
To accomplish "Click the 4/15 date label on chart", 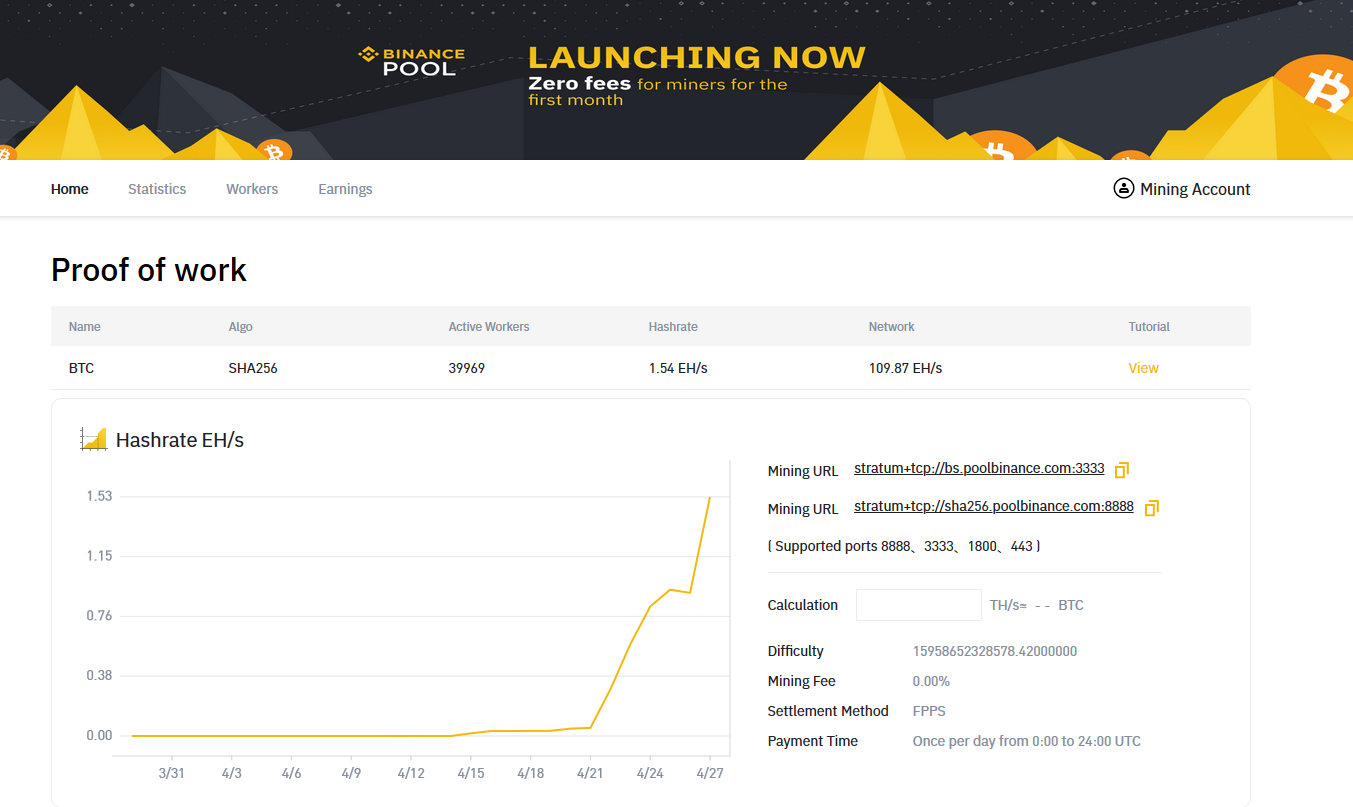I will click(471, 773).
